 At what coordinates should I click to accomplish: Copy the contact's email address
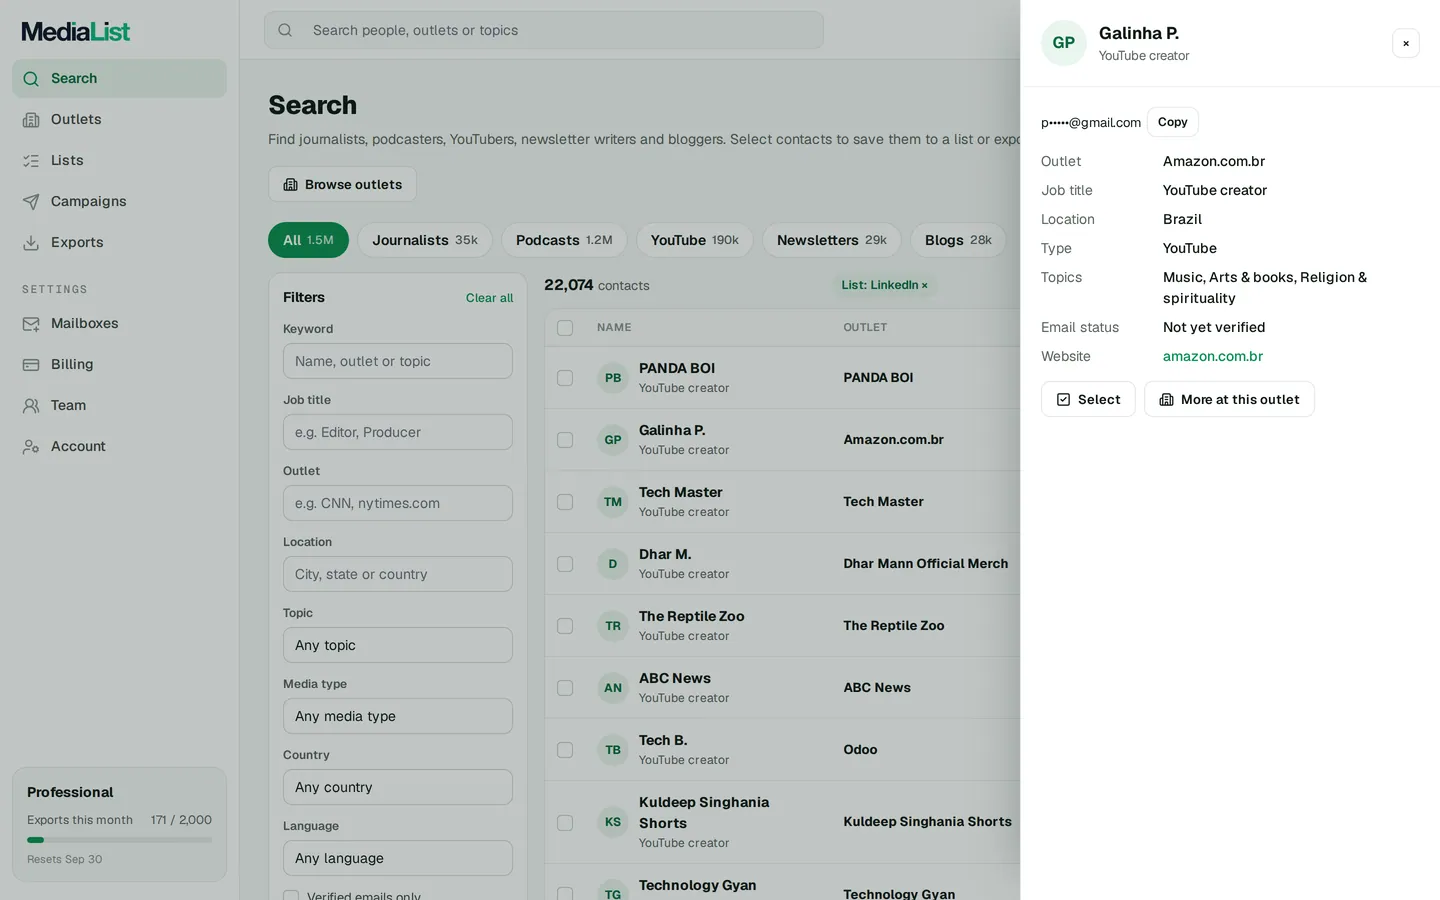(1173, 122)
